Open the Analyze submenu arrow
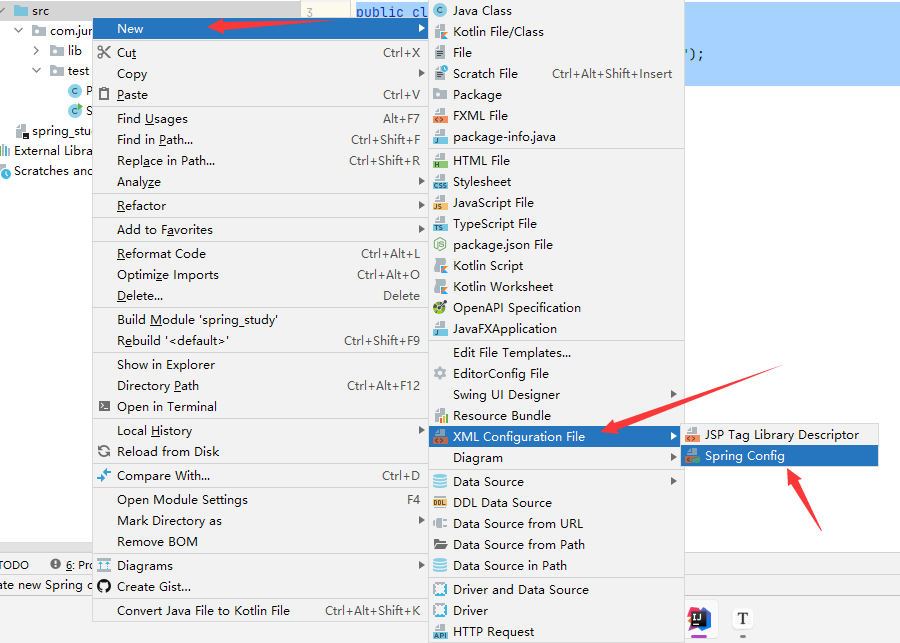900x643 pixels. [x=422, y=181]
